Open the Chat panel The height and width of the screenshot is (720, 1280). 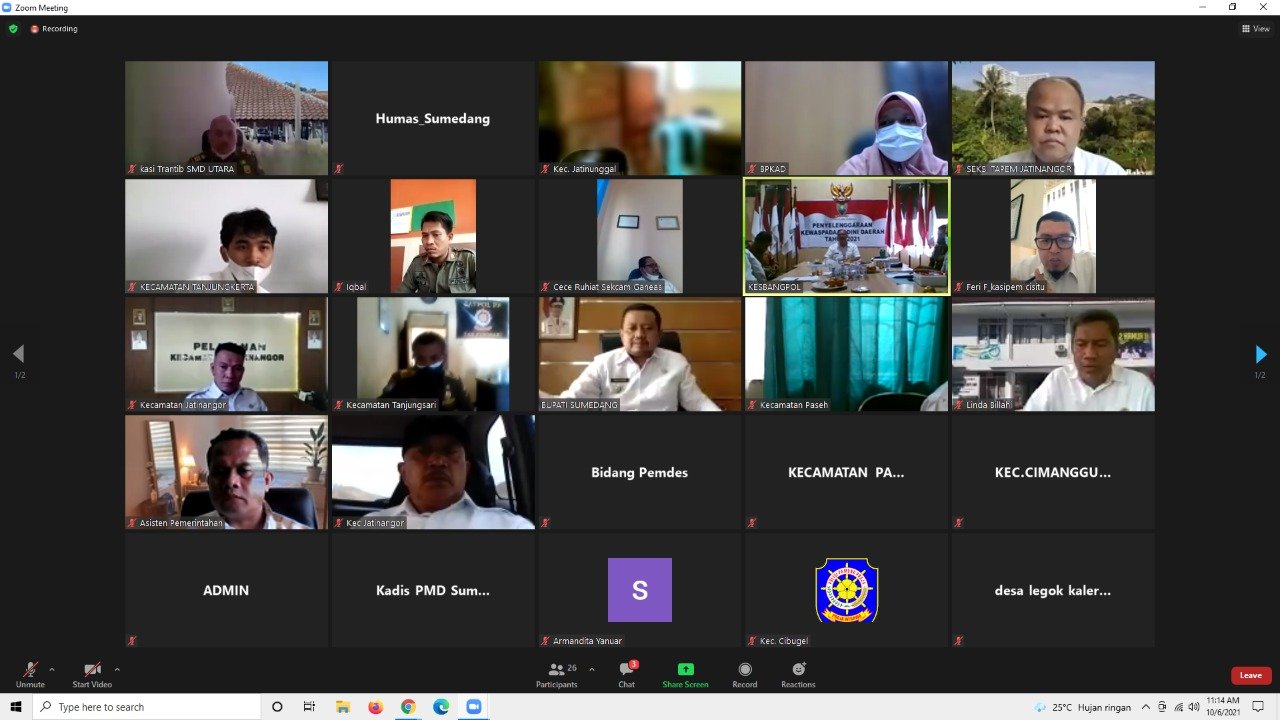coord(626,671)
